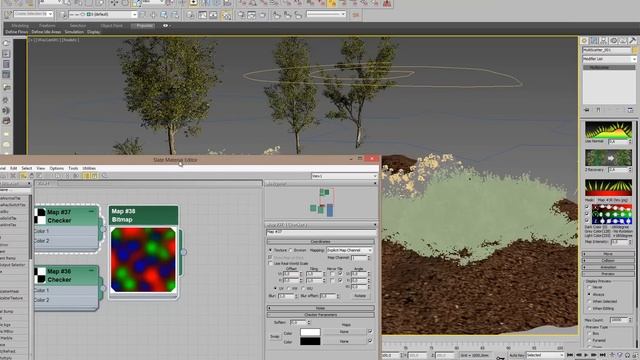Click the eye icon in the ribbon bar
The width and height of the screenshot is (640, 360).
[165, 26]
